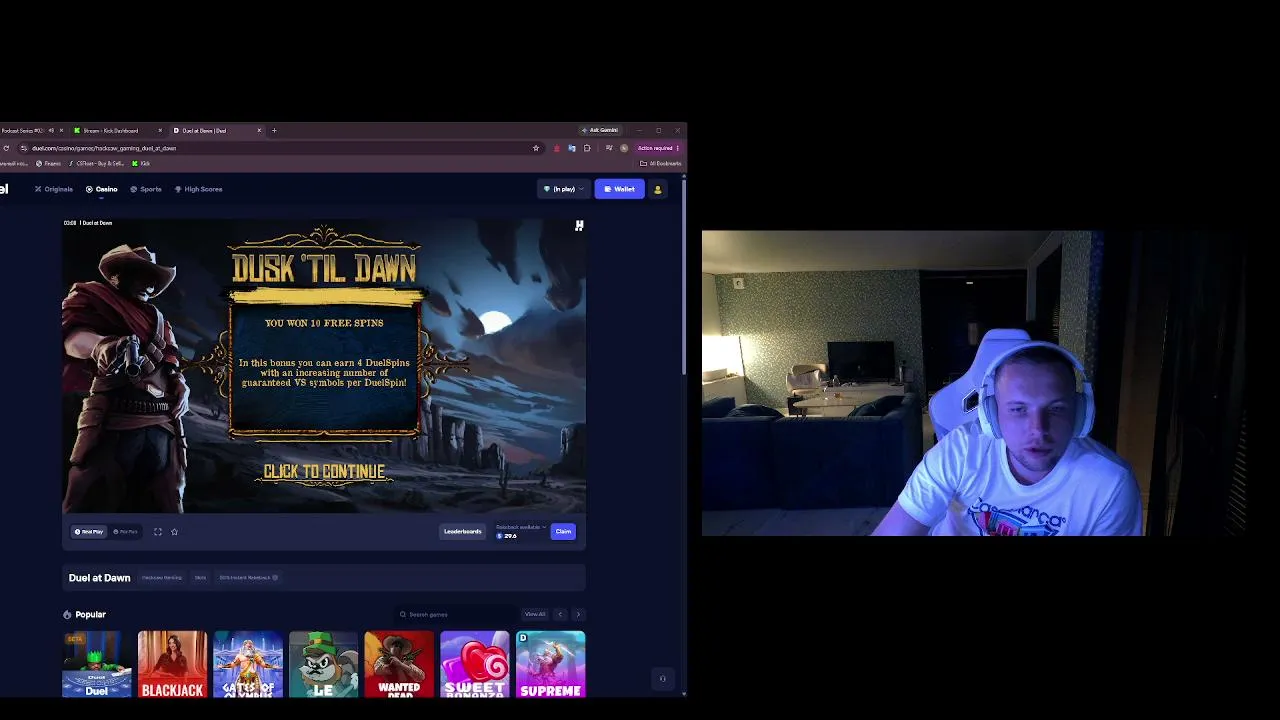Viewport: 1280px width, 720px height.
Task: Click the Ask Gemini button
Action: pyautogui.click(x=603, y=130)
